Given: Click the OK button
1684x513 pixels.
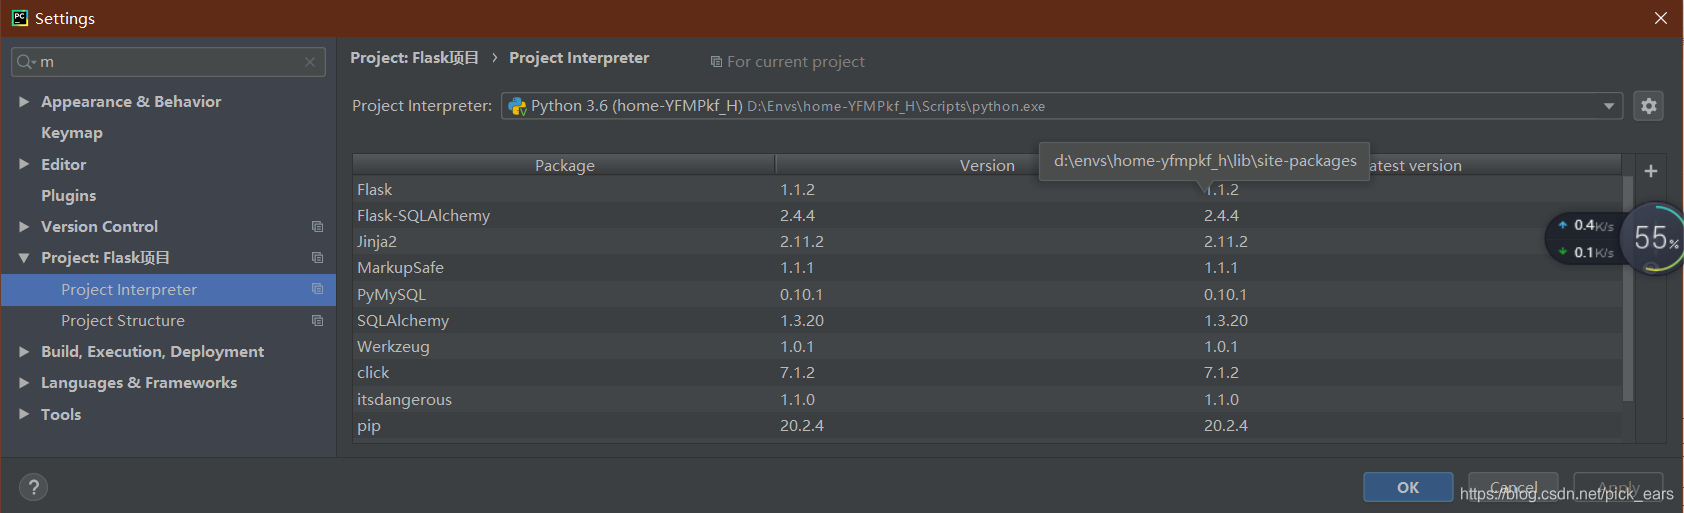Looking at the screenshot, I should (x=1408, y=487).
